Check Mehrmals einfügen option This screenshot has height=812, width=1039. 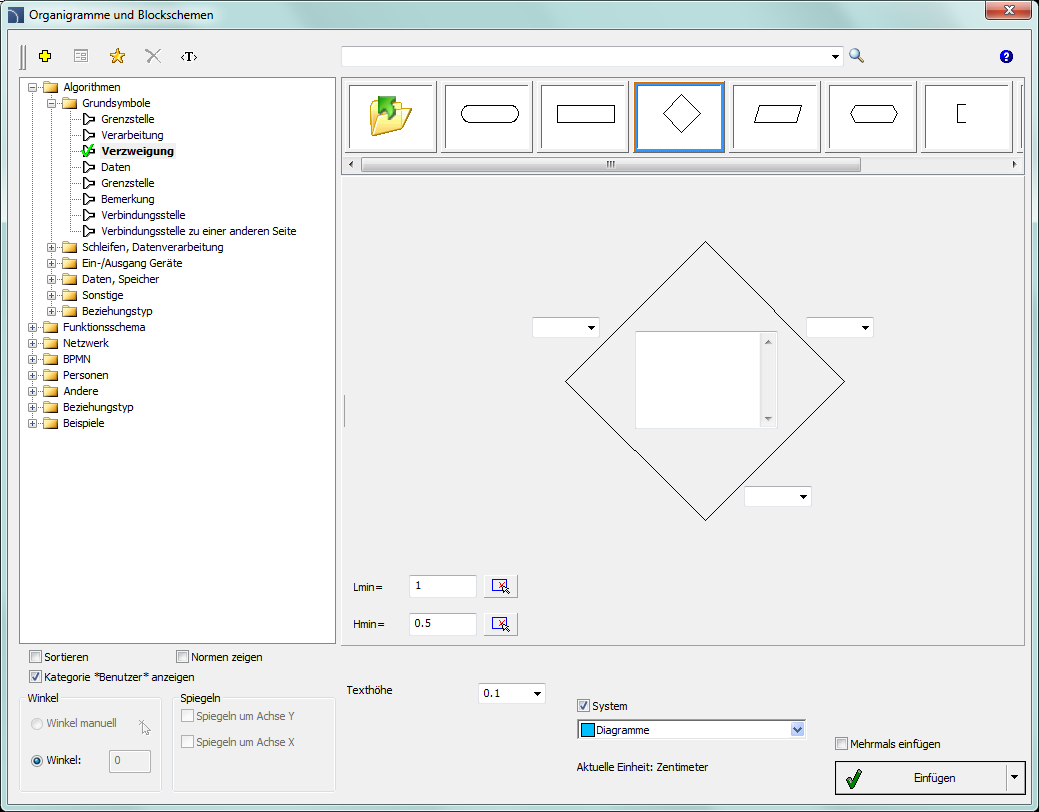pos(842,744)
